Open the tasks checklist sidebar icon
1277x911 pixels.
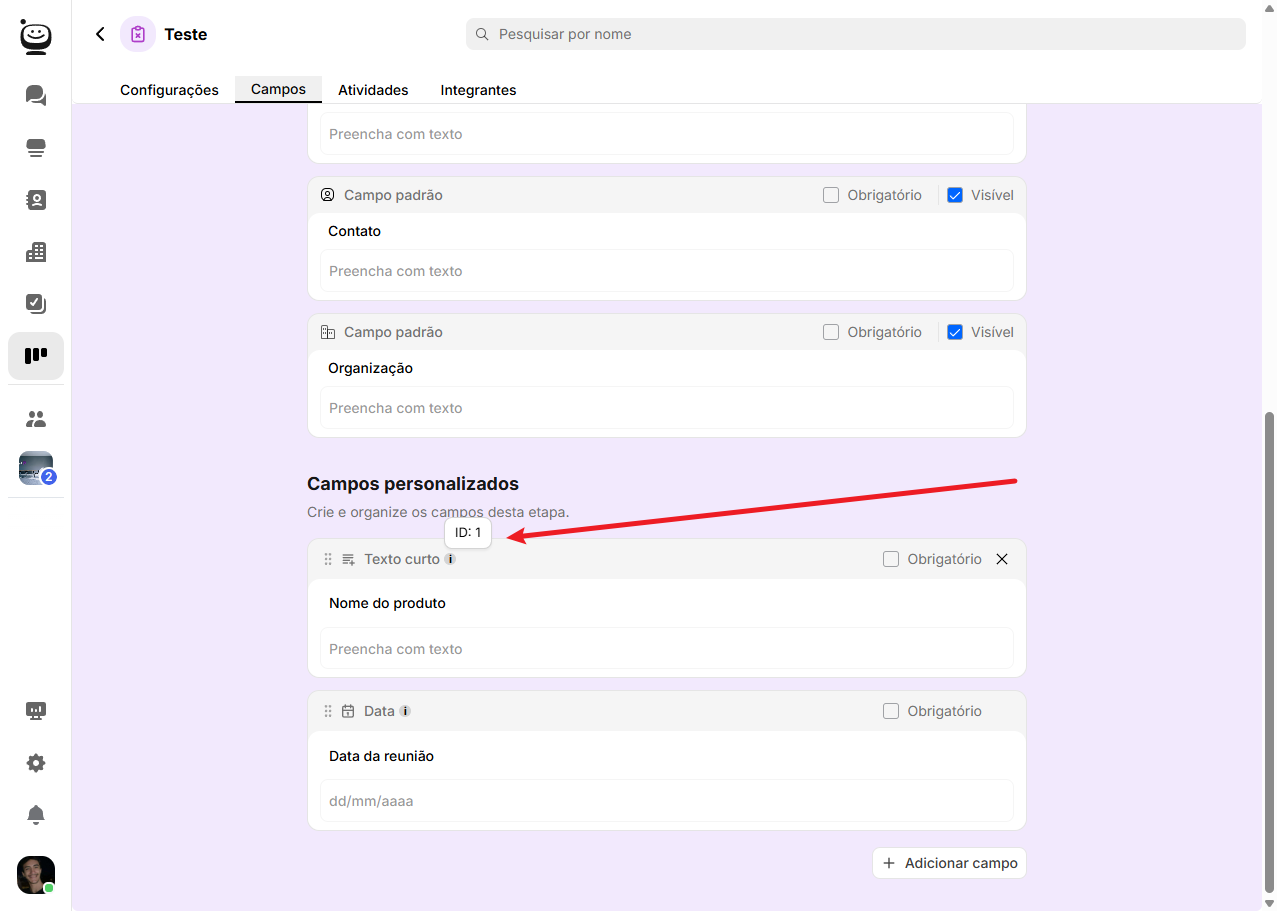[36, 303]
